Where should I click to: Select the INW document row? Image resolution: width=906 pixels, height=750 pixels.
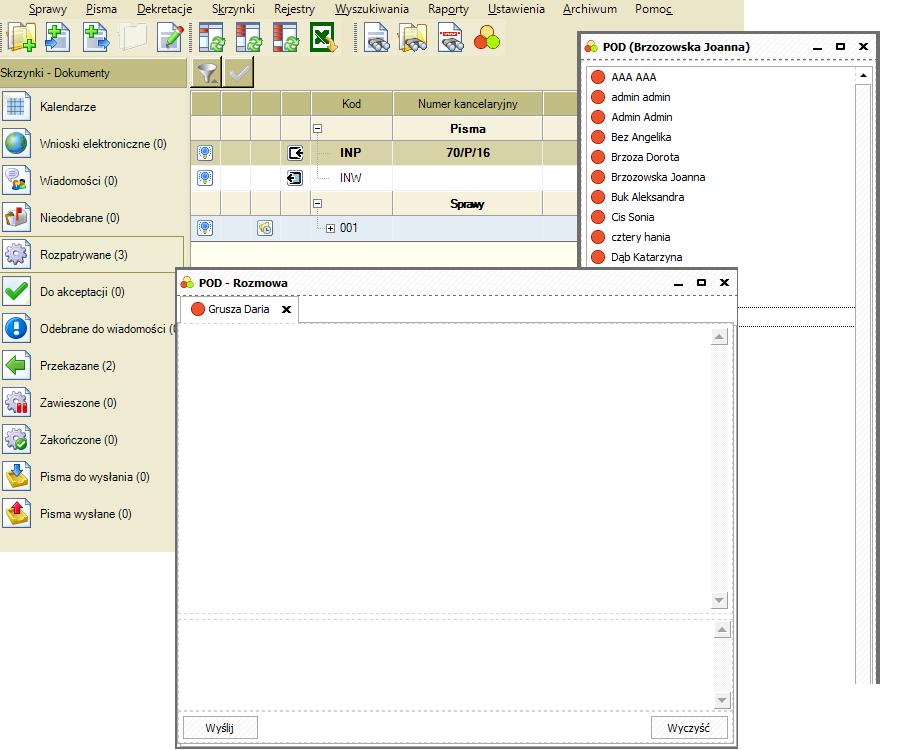(384, 177)
